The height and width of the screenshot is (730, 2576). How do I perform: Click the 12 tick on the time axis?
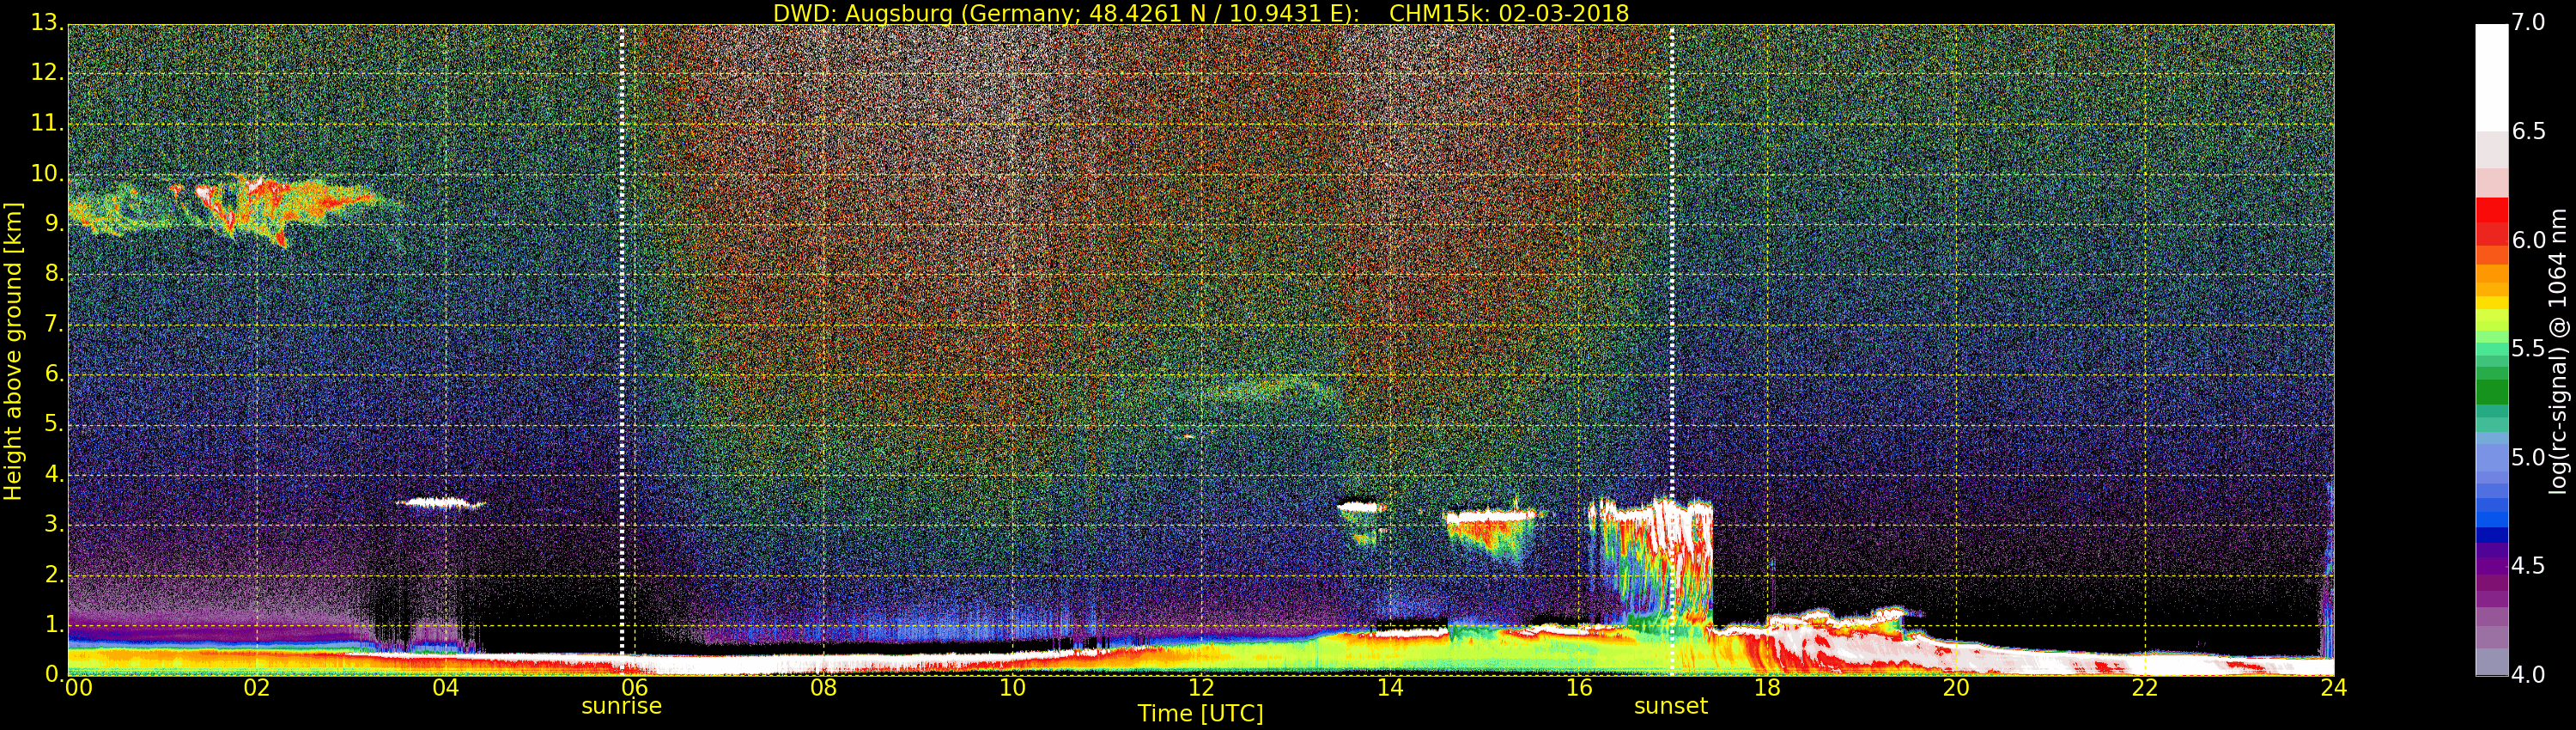click(1200, 688)
